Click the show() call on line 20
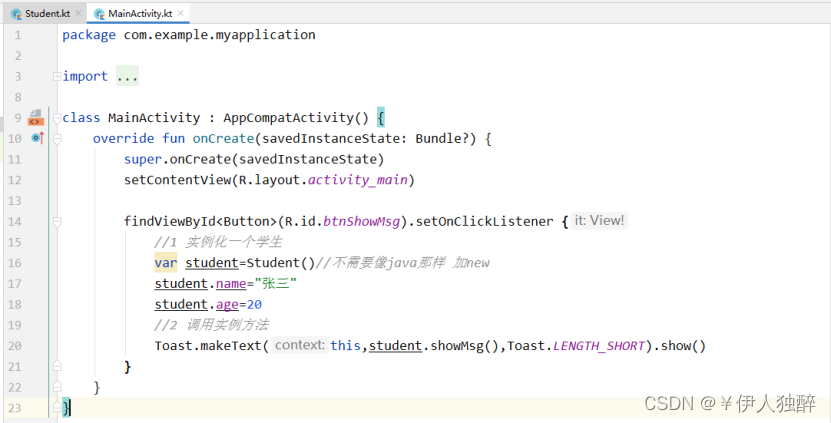 [684, 346]
